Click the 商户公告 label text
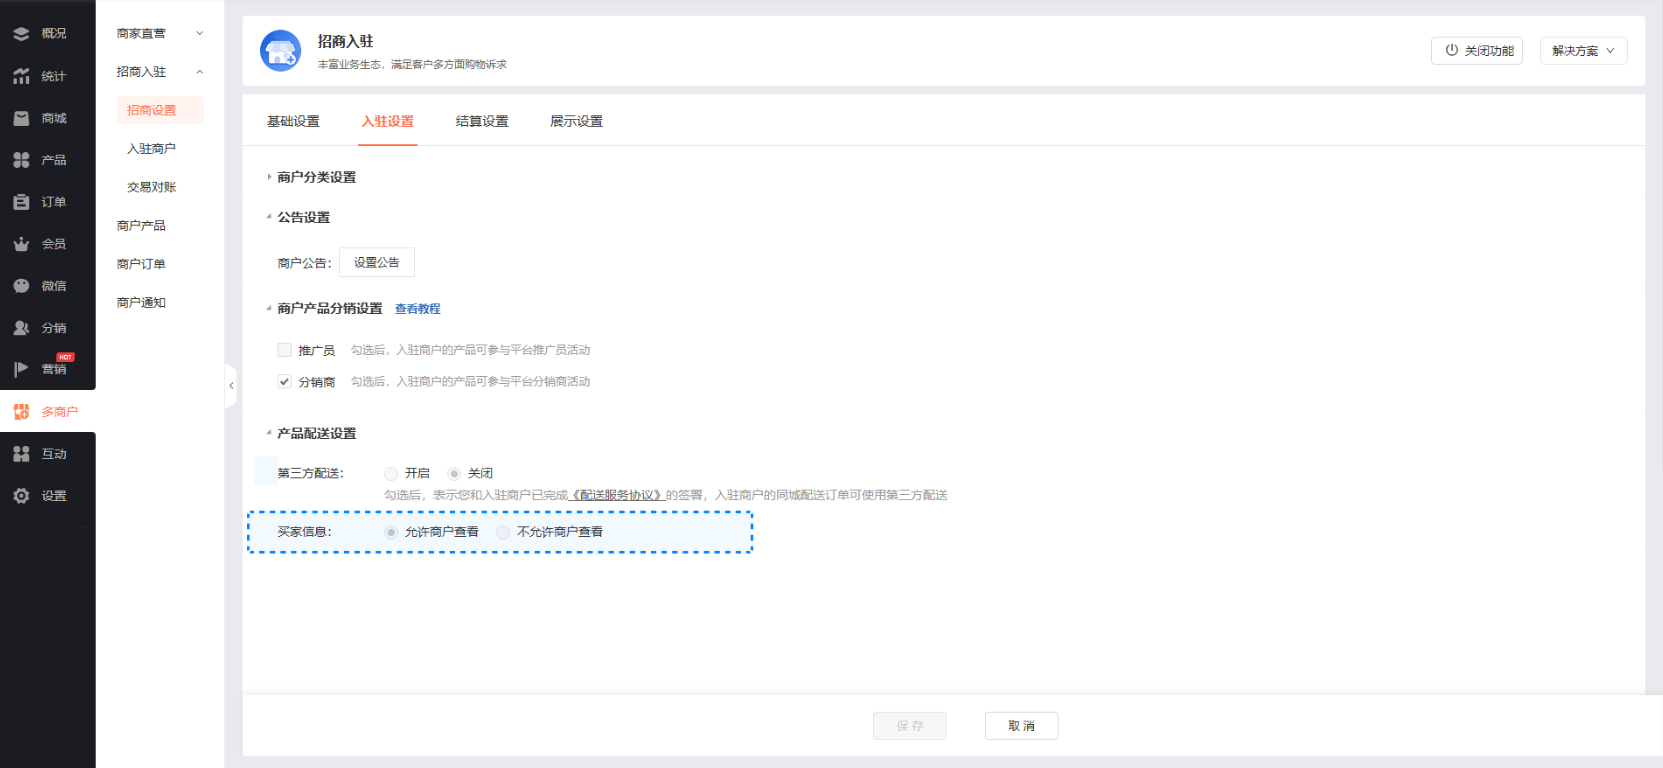The image size is (1663, 768). 304,263
